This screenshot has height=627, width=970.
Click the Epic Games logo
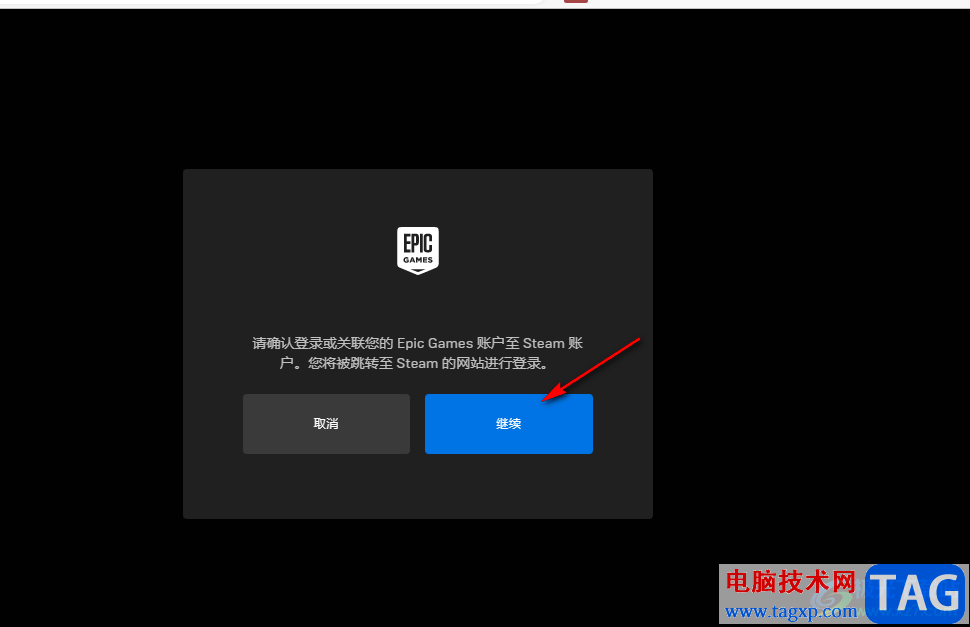coord(418,250)
